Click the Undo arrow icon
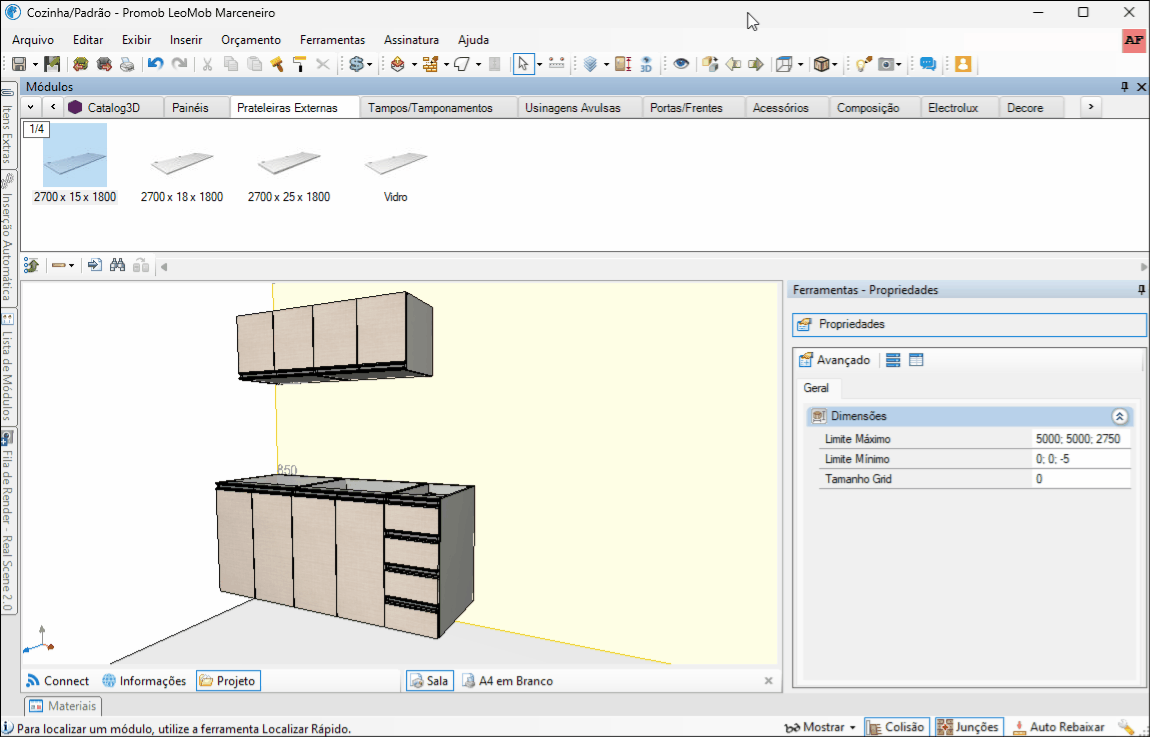The image size is (1150, 737). click(x=155, y=65)
